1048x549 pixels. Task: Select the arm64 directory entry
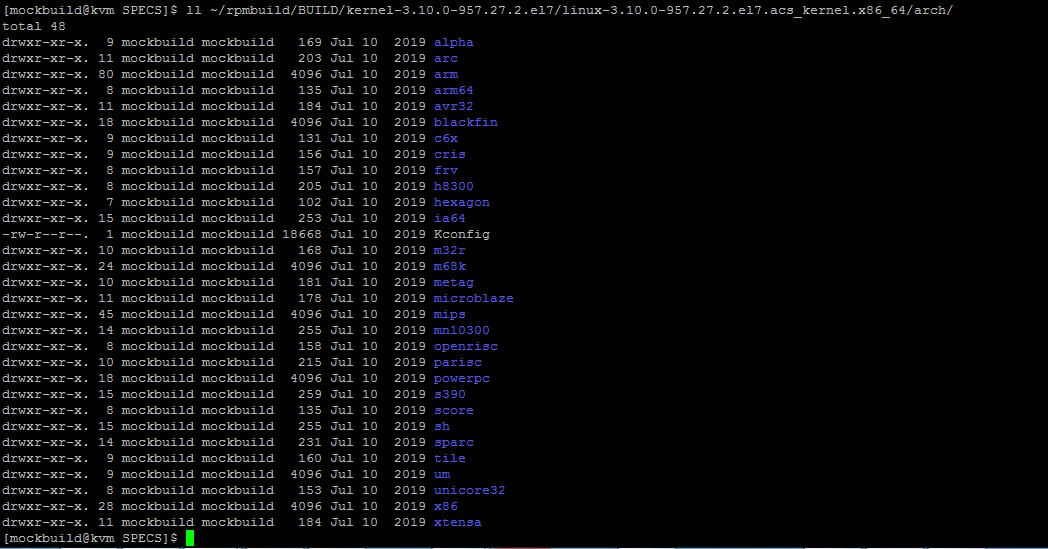(453, 90)
